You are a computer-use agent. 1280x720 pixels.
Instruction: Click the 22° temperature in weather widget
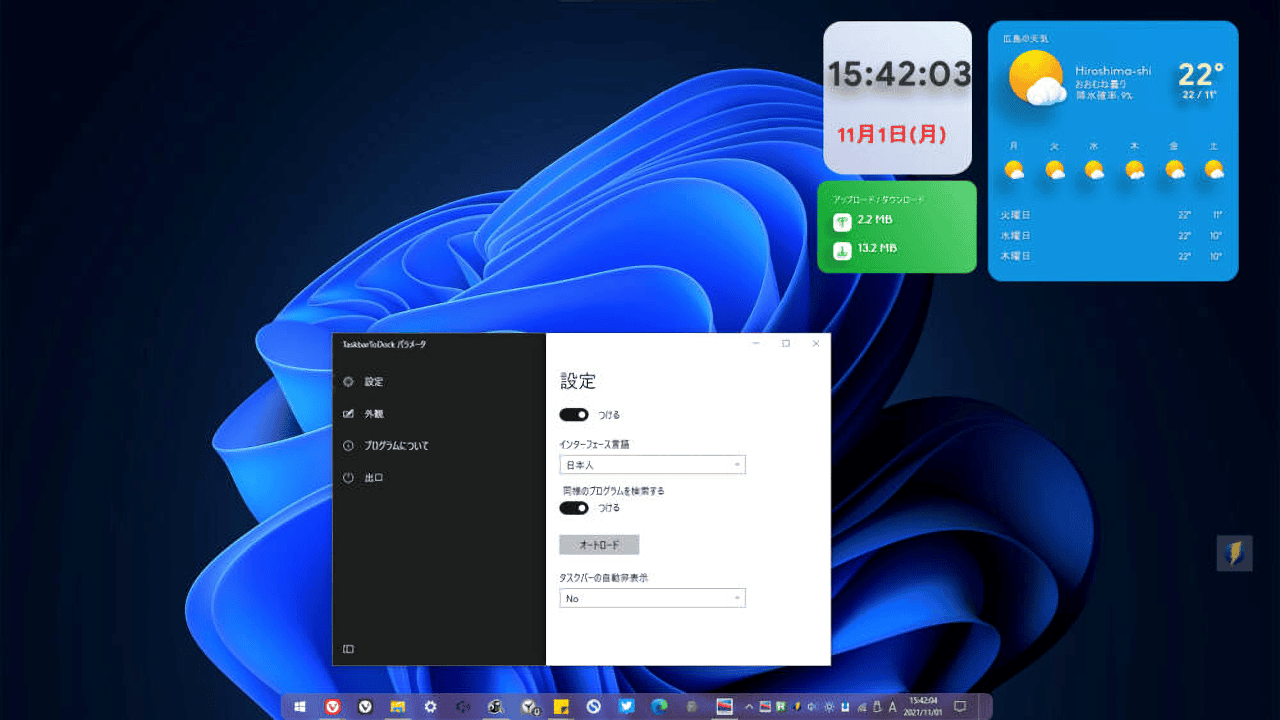[1201, 74]
